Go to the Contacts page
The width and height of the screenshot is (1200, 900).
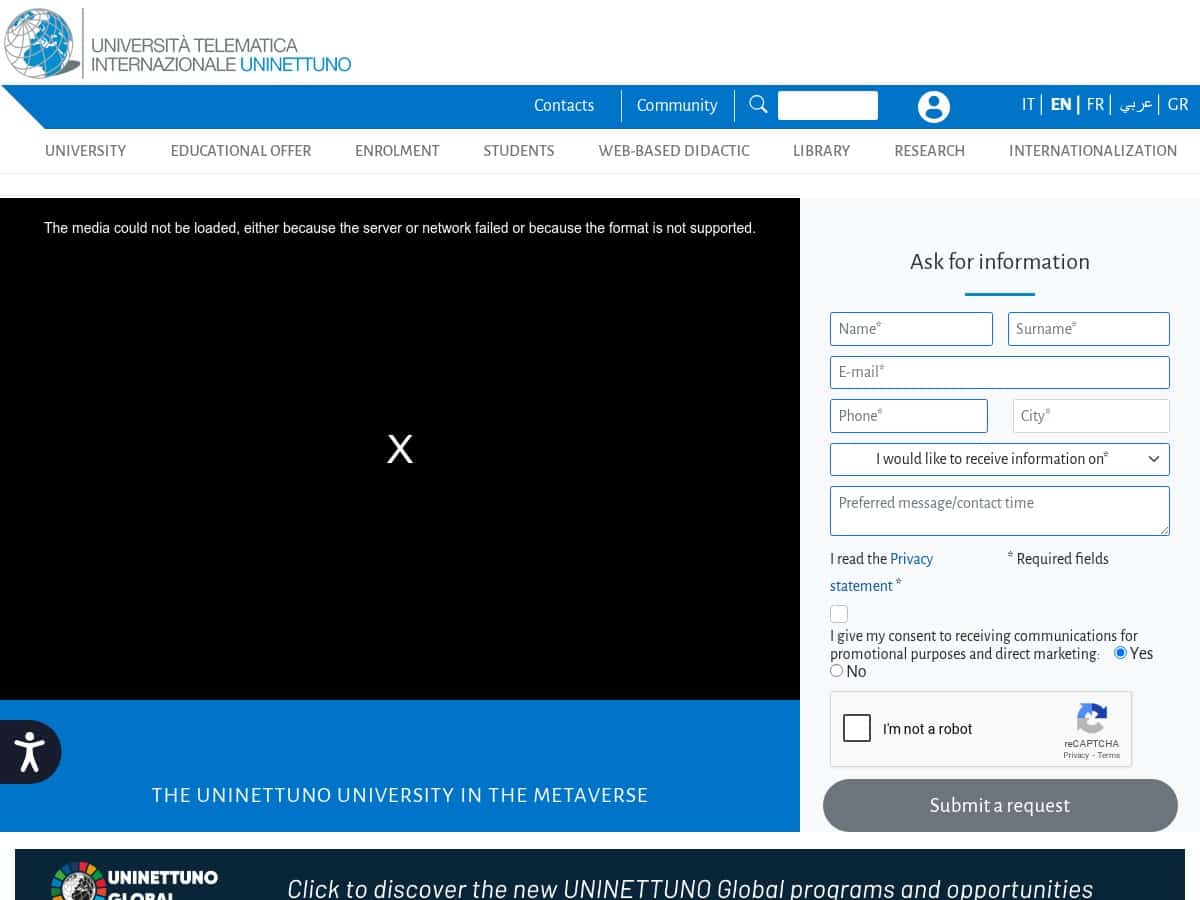[564, 105]
